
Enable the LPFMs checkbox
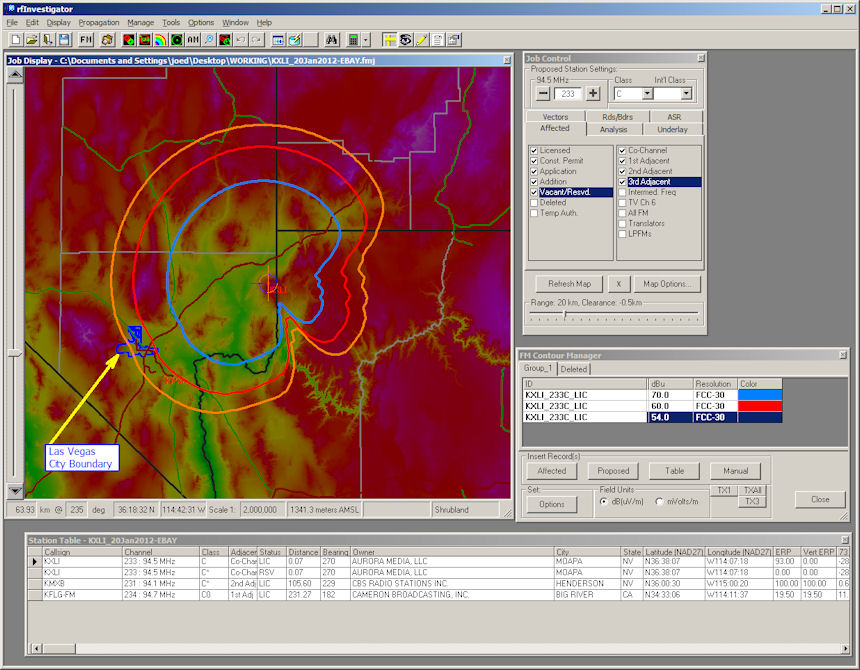coord(622,234)
